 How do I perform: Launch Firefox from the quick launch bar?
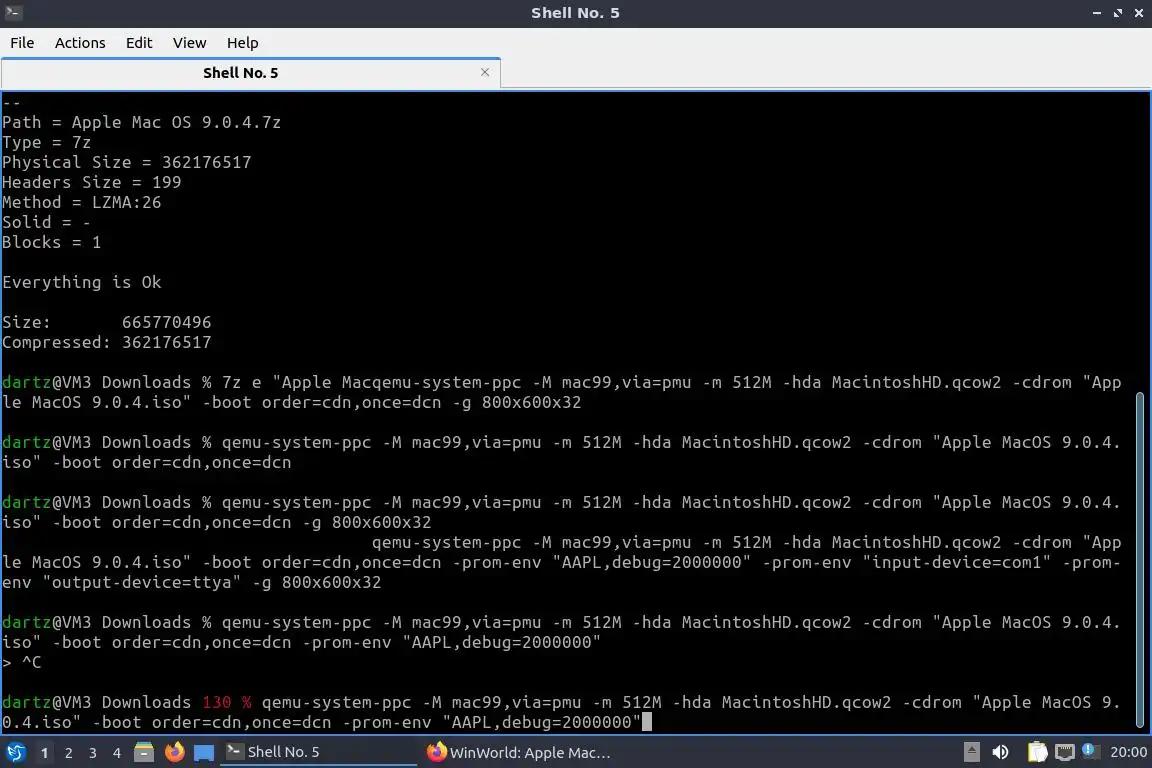pos(174,752)
